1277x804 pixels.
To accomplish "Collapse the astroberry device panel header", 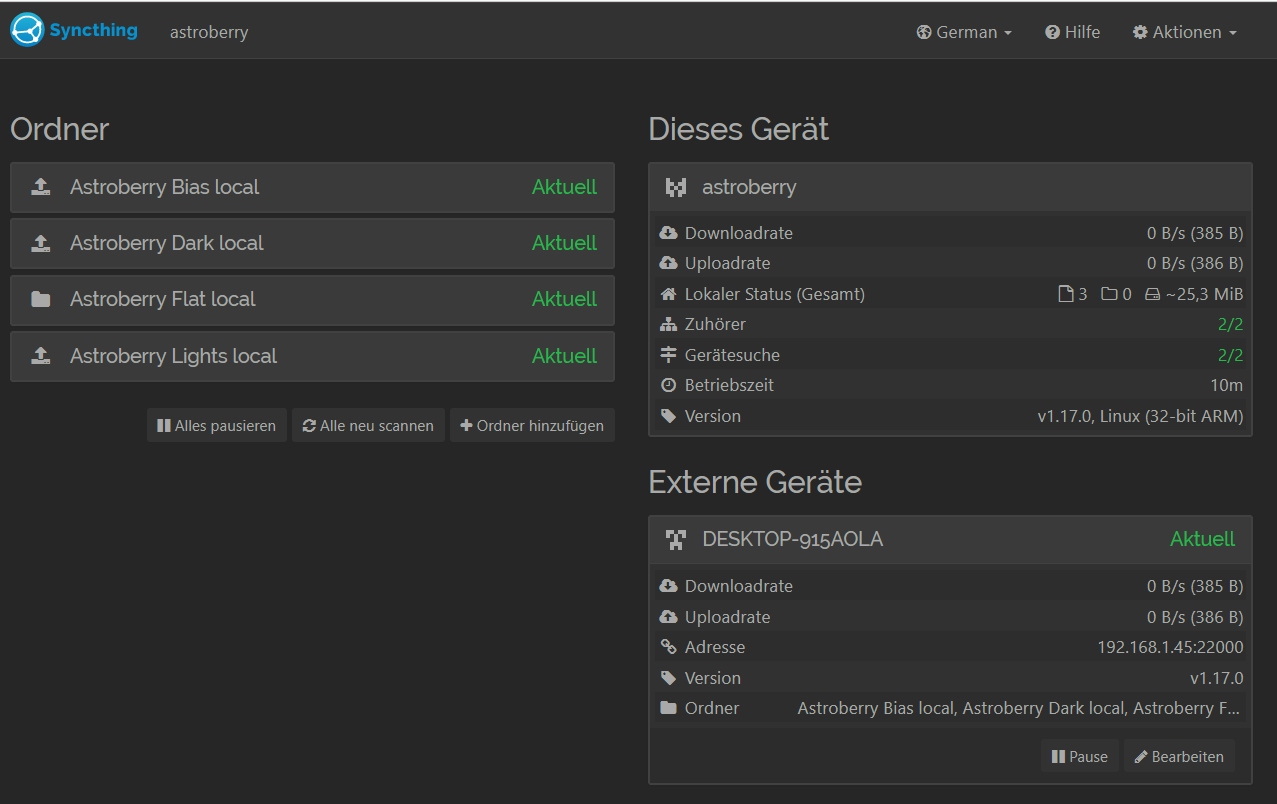I will [950, 187].
